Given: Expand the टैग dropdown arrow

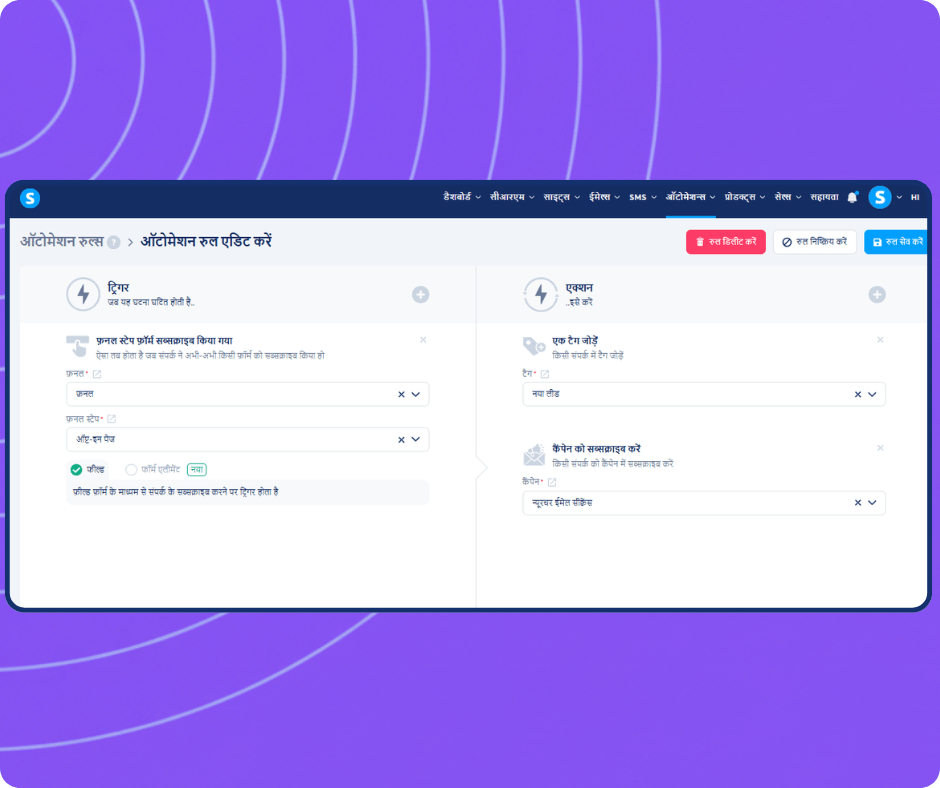Looking at the screenshot, I should (x=872, y=395).
